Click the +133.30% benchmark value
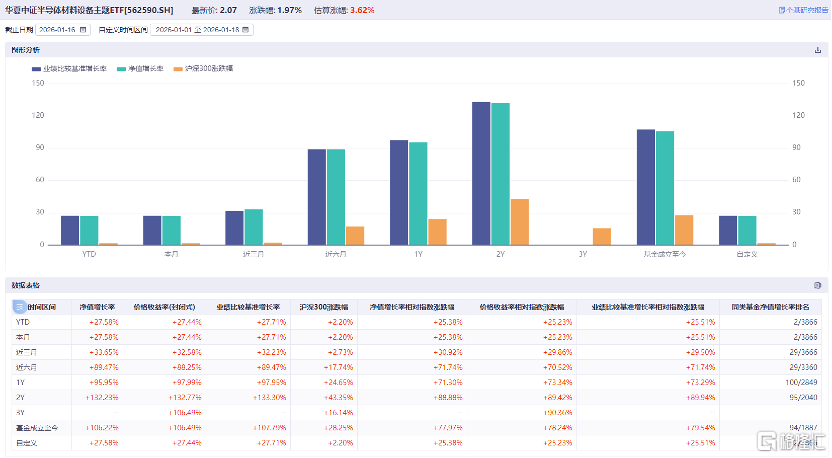 (270, 397)
